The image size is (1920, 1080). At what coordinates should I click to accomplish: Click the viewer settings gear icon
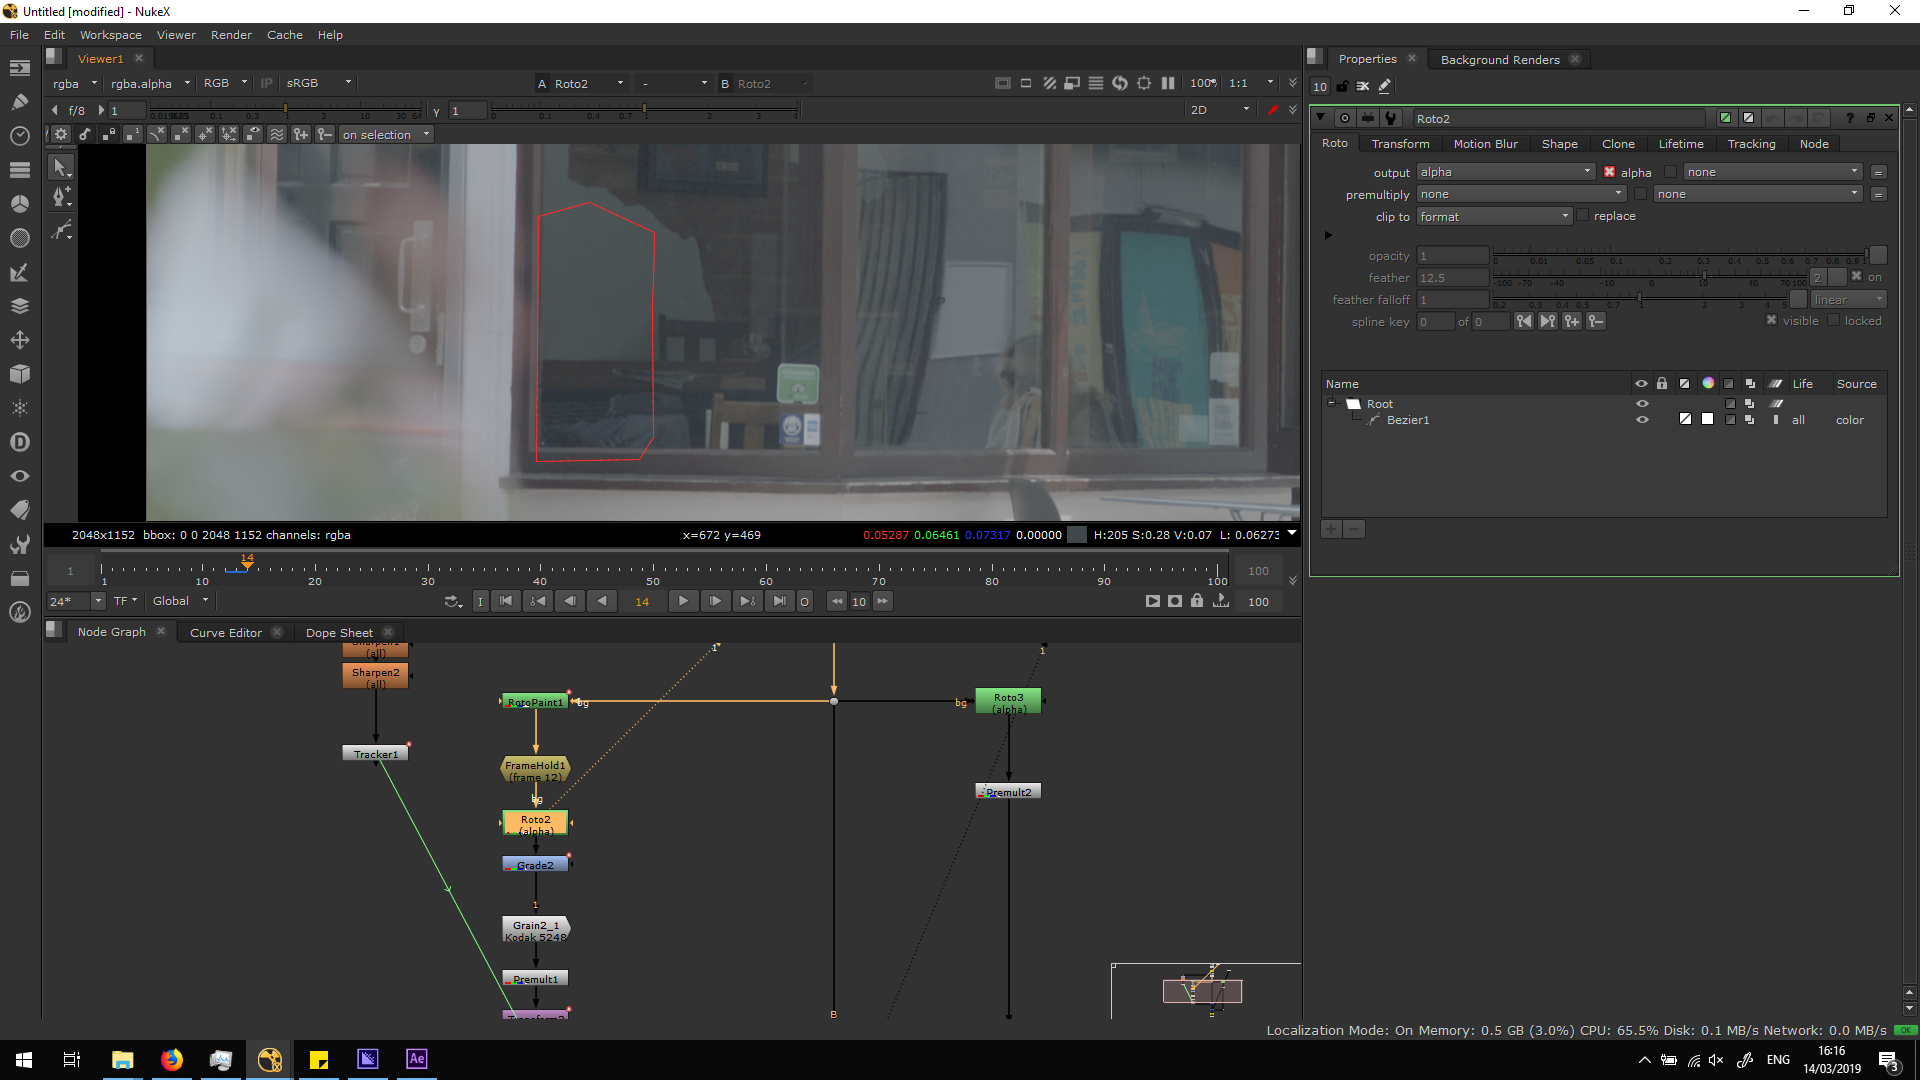pos(61,135)
